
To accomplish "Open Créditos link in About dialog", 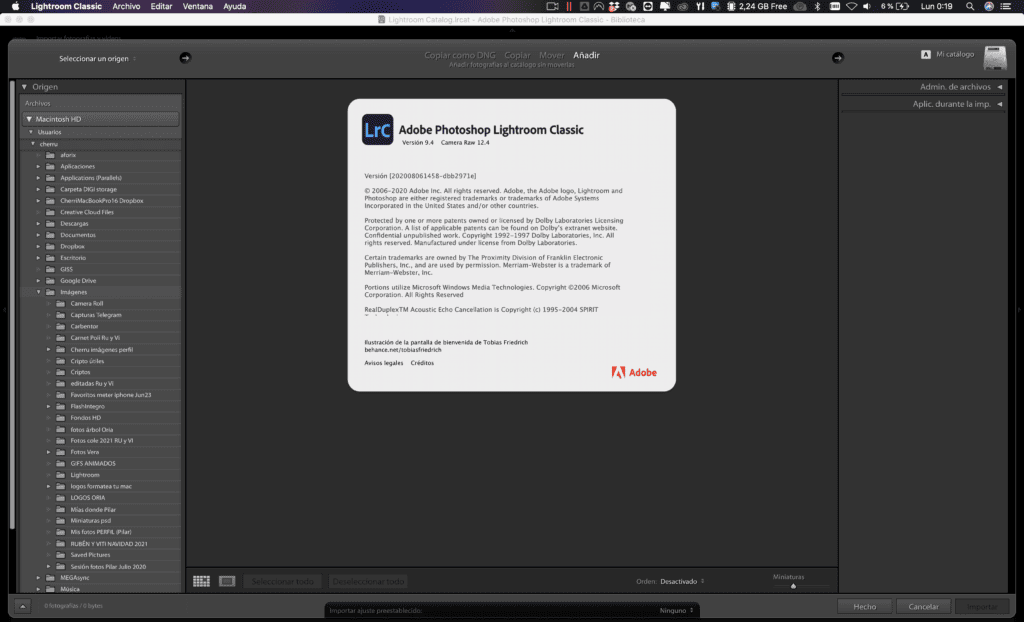I will click(x=422, y=363).
